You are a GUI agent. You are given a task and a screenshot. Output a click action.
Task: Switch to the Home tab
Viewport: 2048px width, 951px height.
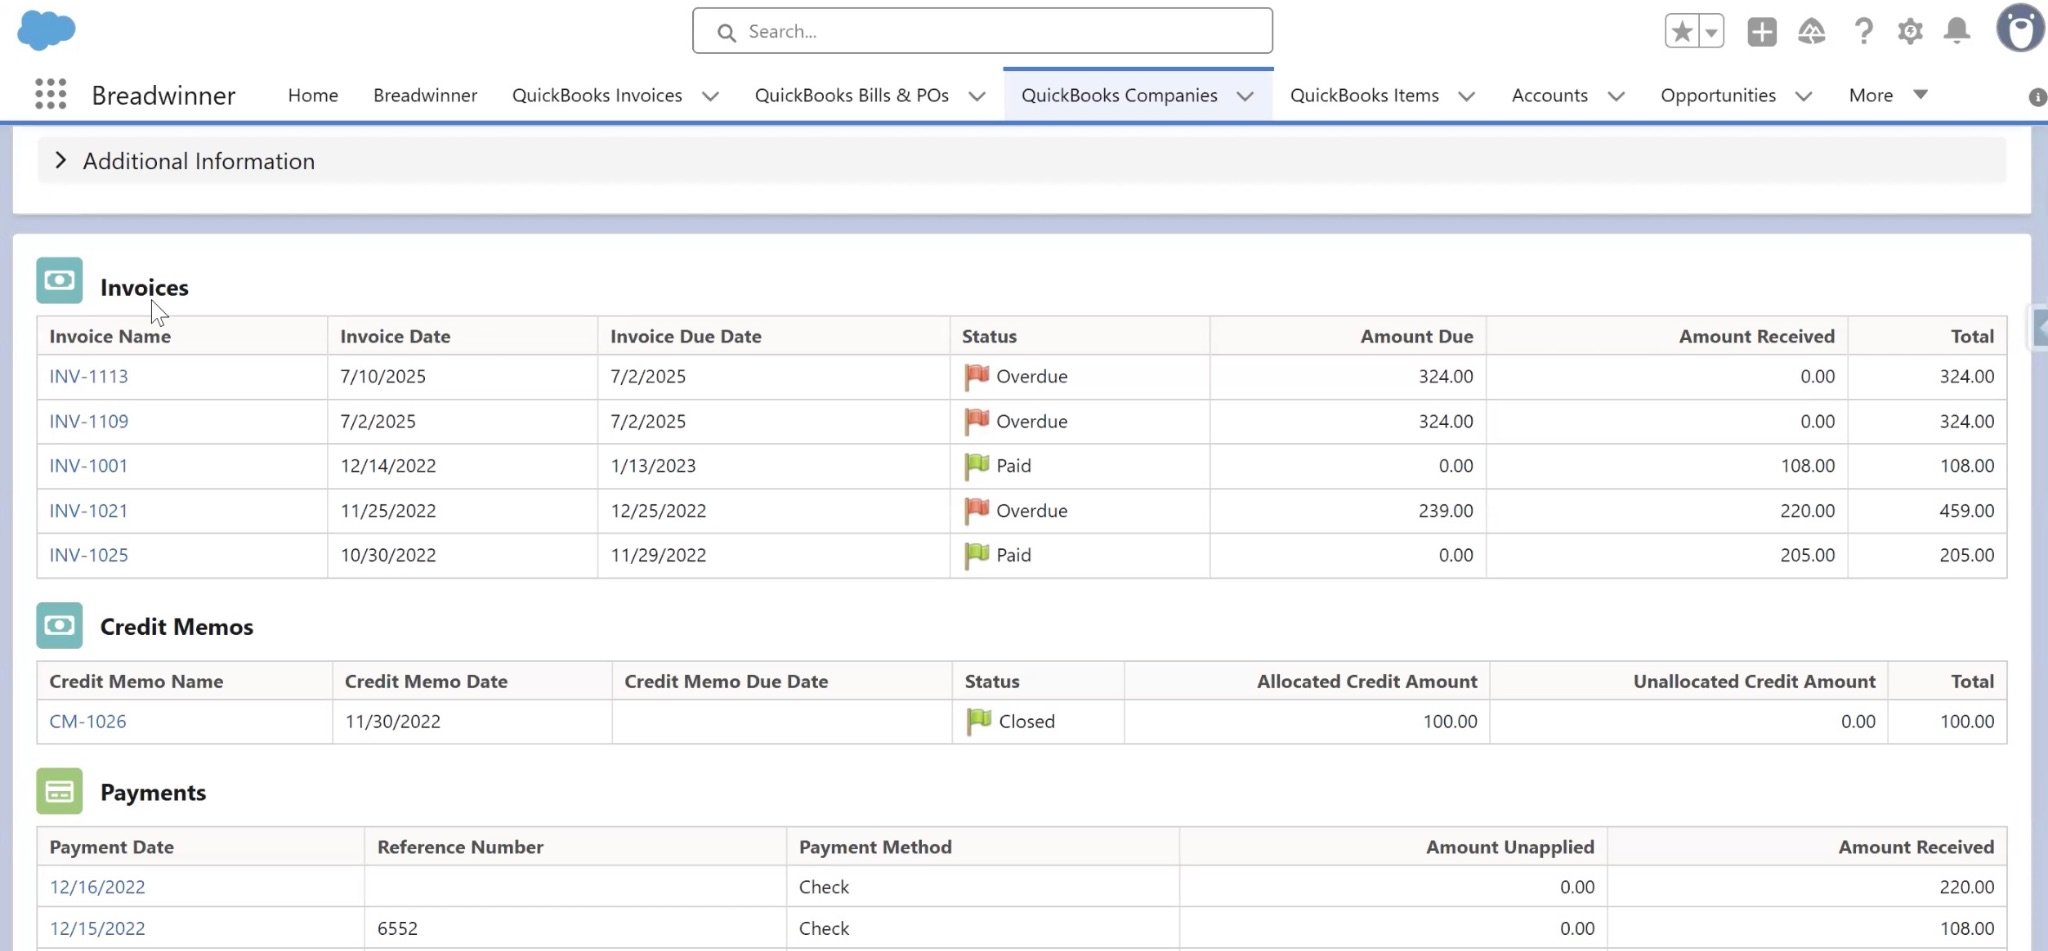click(312, 95)
